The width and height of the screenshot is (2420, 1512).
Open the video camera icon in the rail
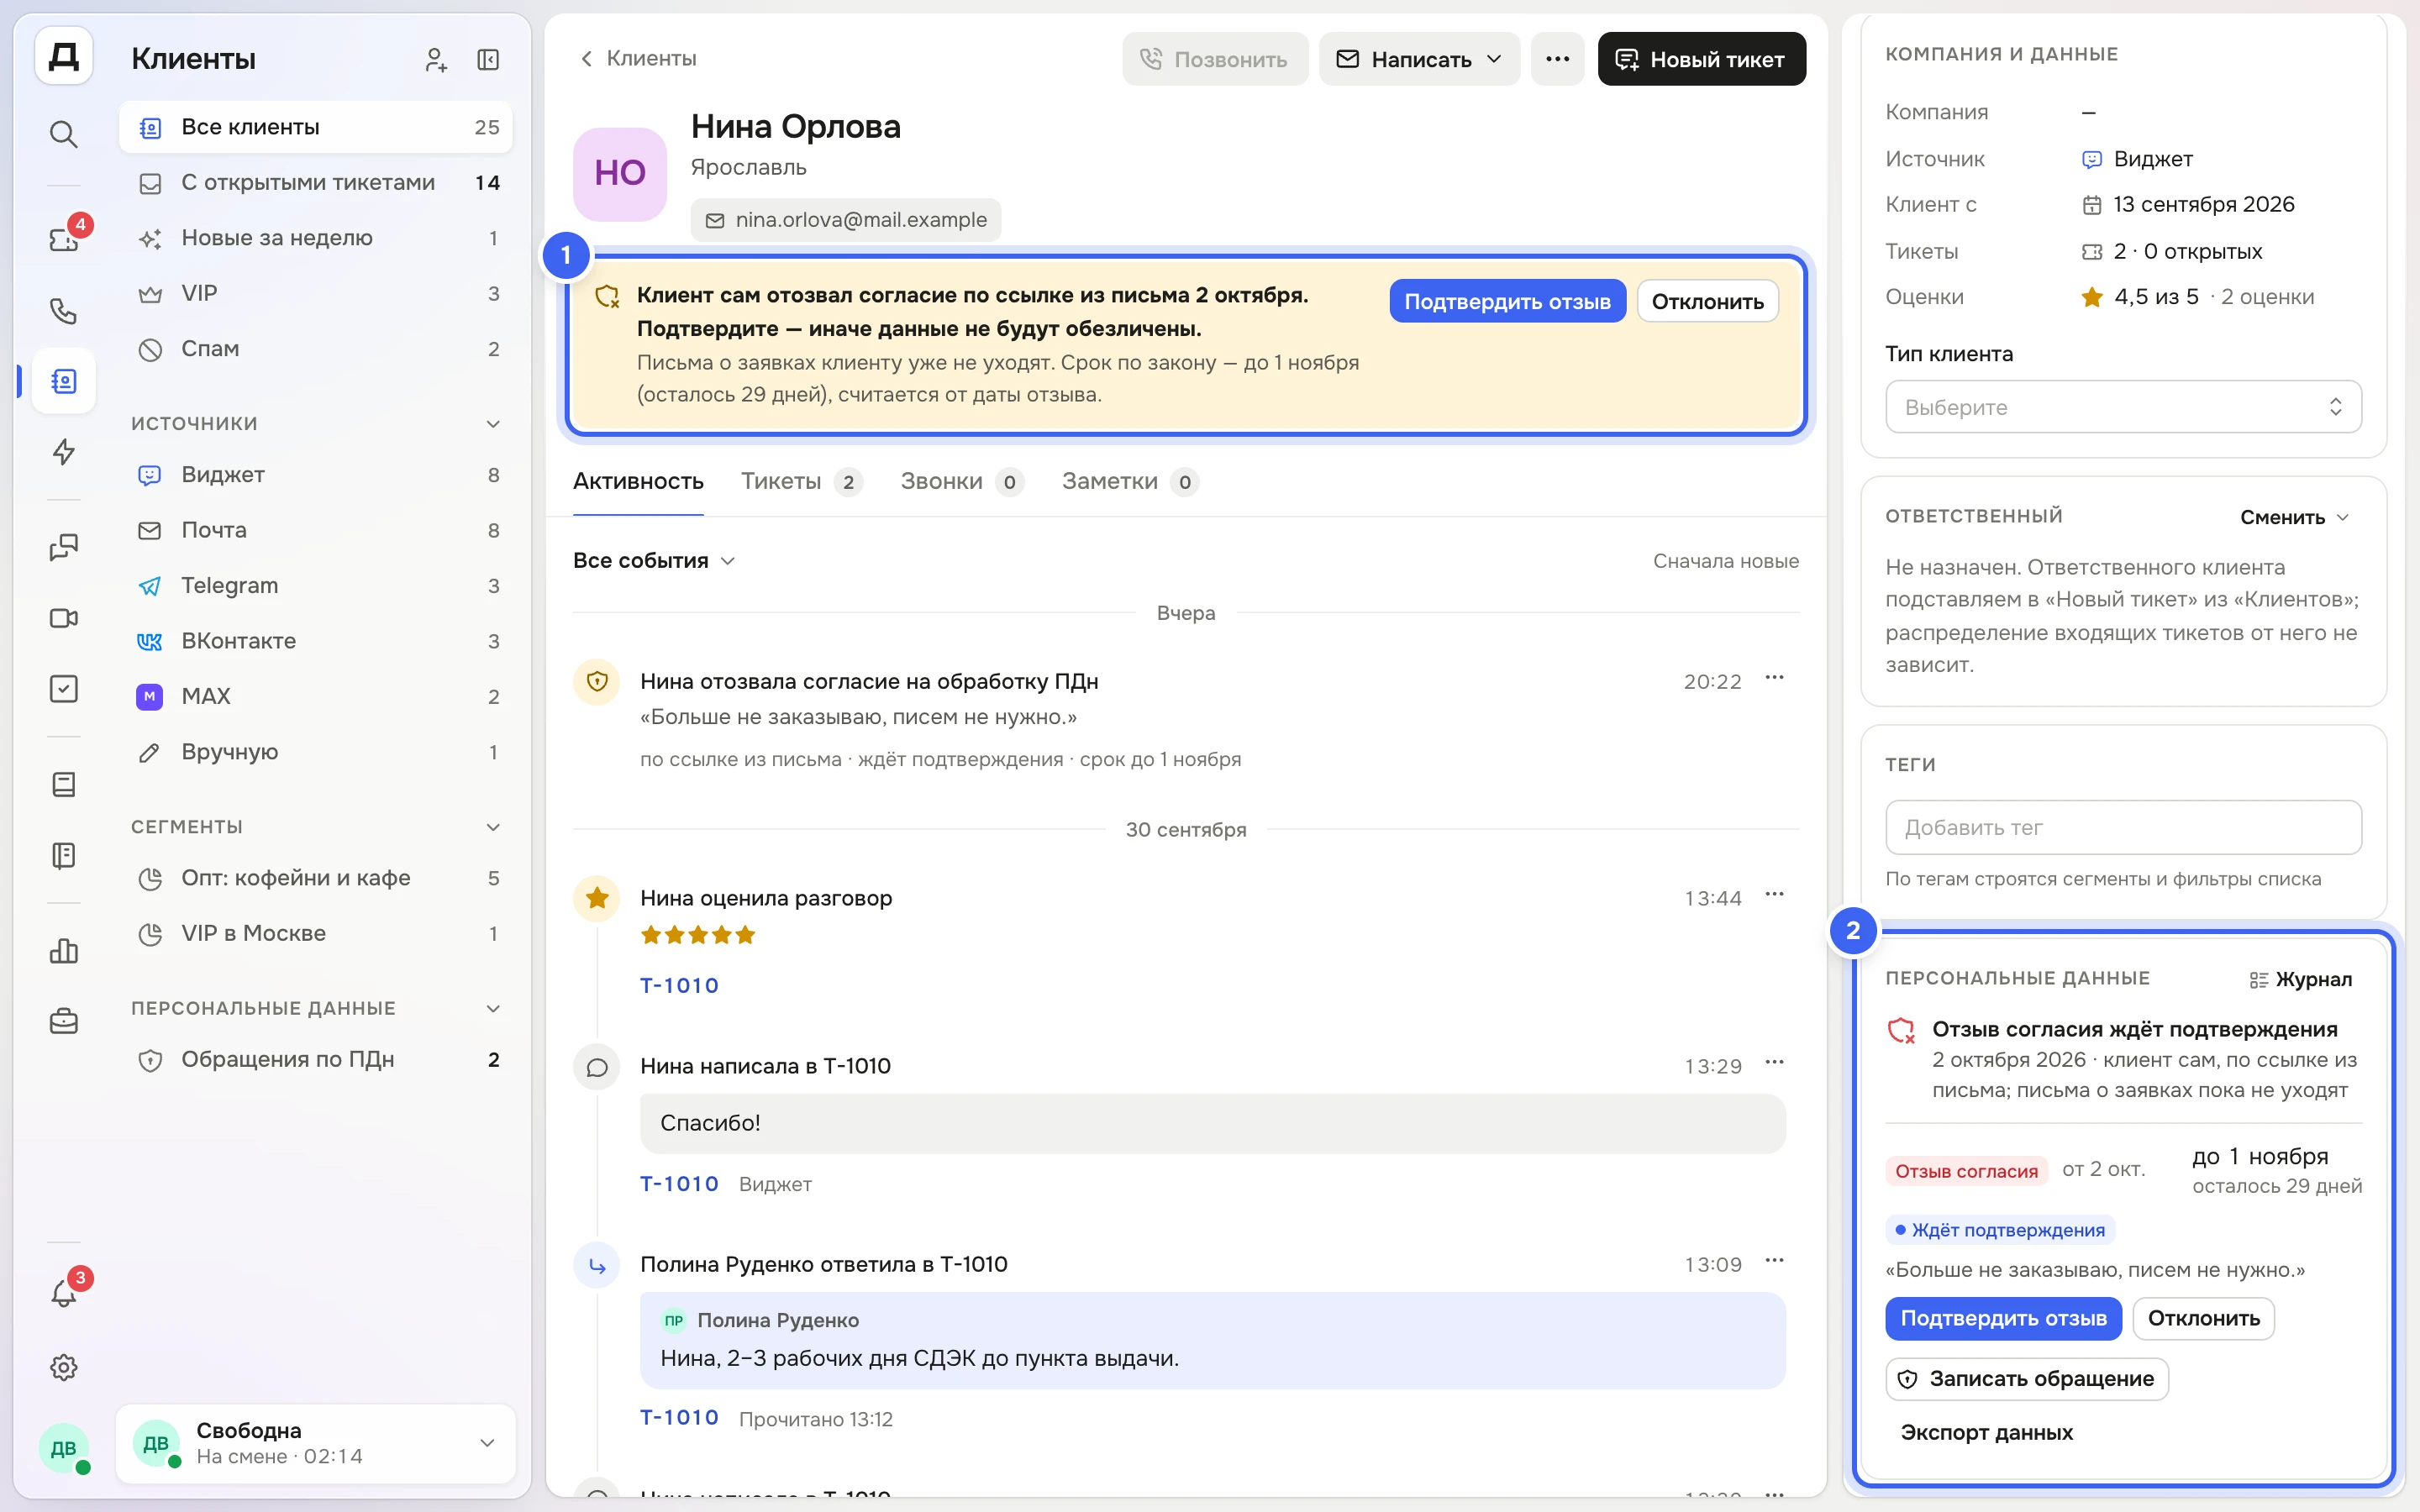[63, 618]
